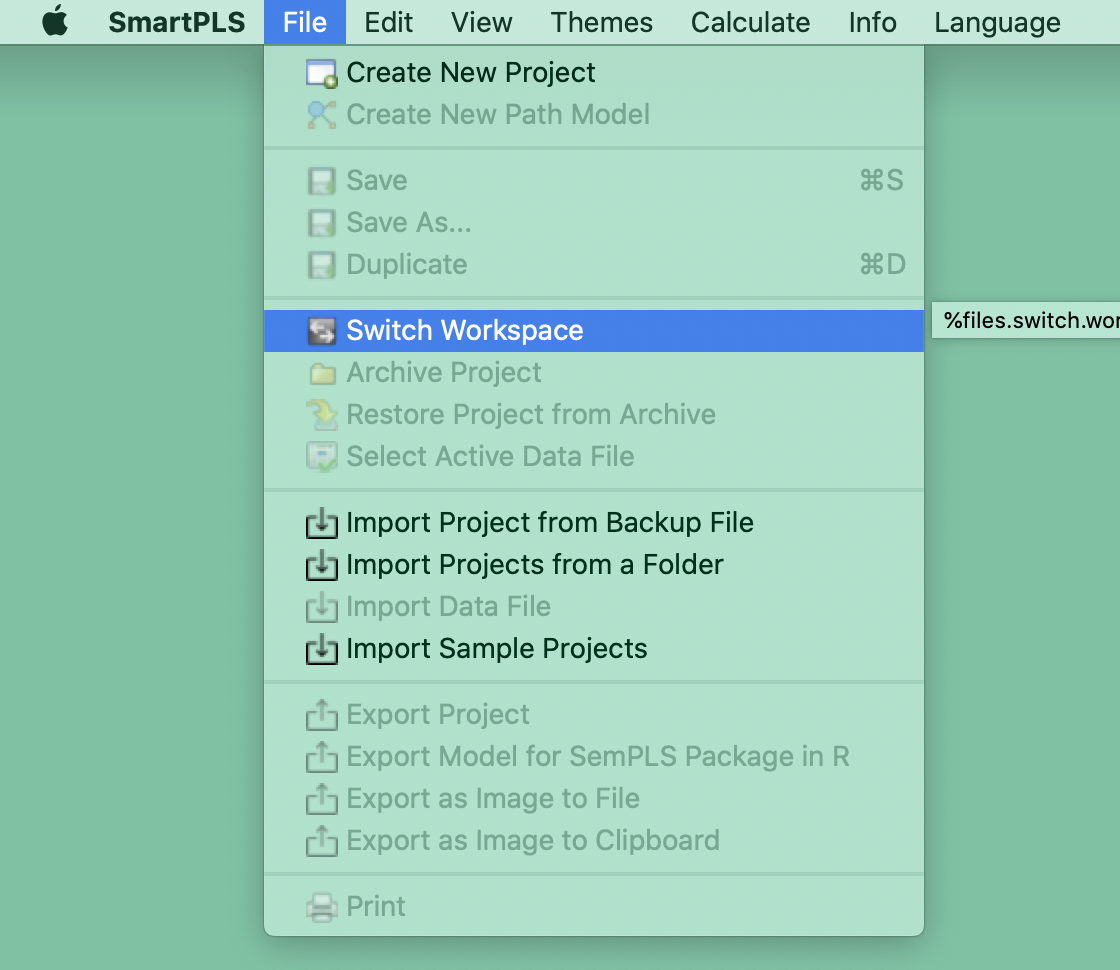This screenshot has width=1120, height=970.
Task: Click the Restore Project from Archive icon
Action: [x=322, y=415]
